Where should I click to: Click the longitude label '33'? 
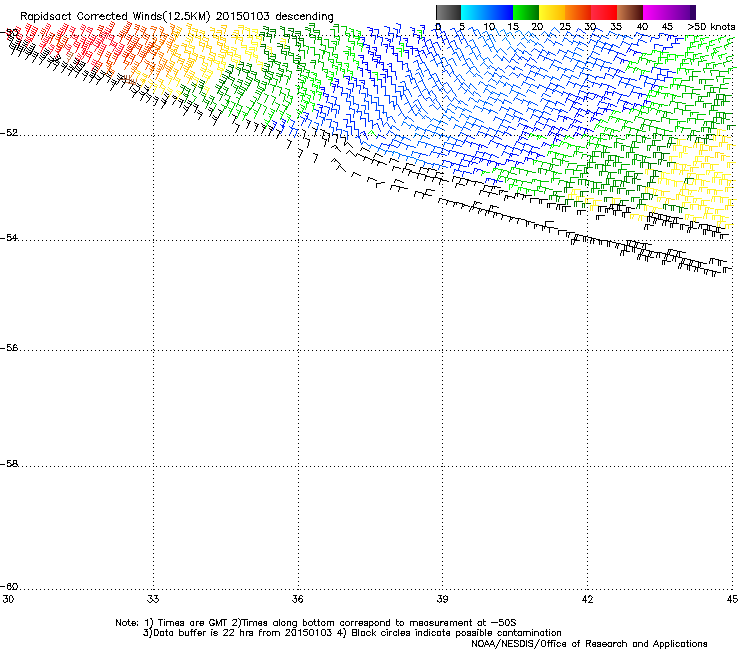(153, 599)
